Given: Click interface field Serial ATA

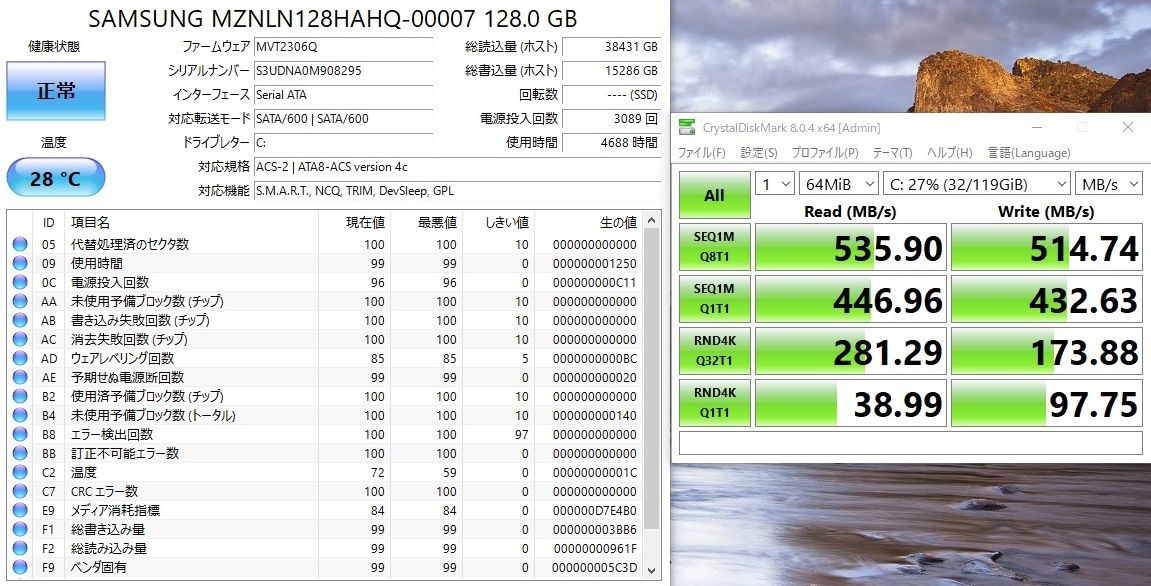Looking at the screenshot, I should pos(344,95).
